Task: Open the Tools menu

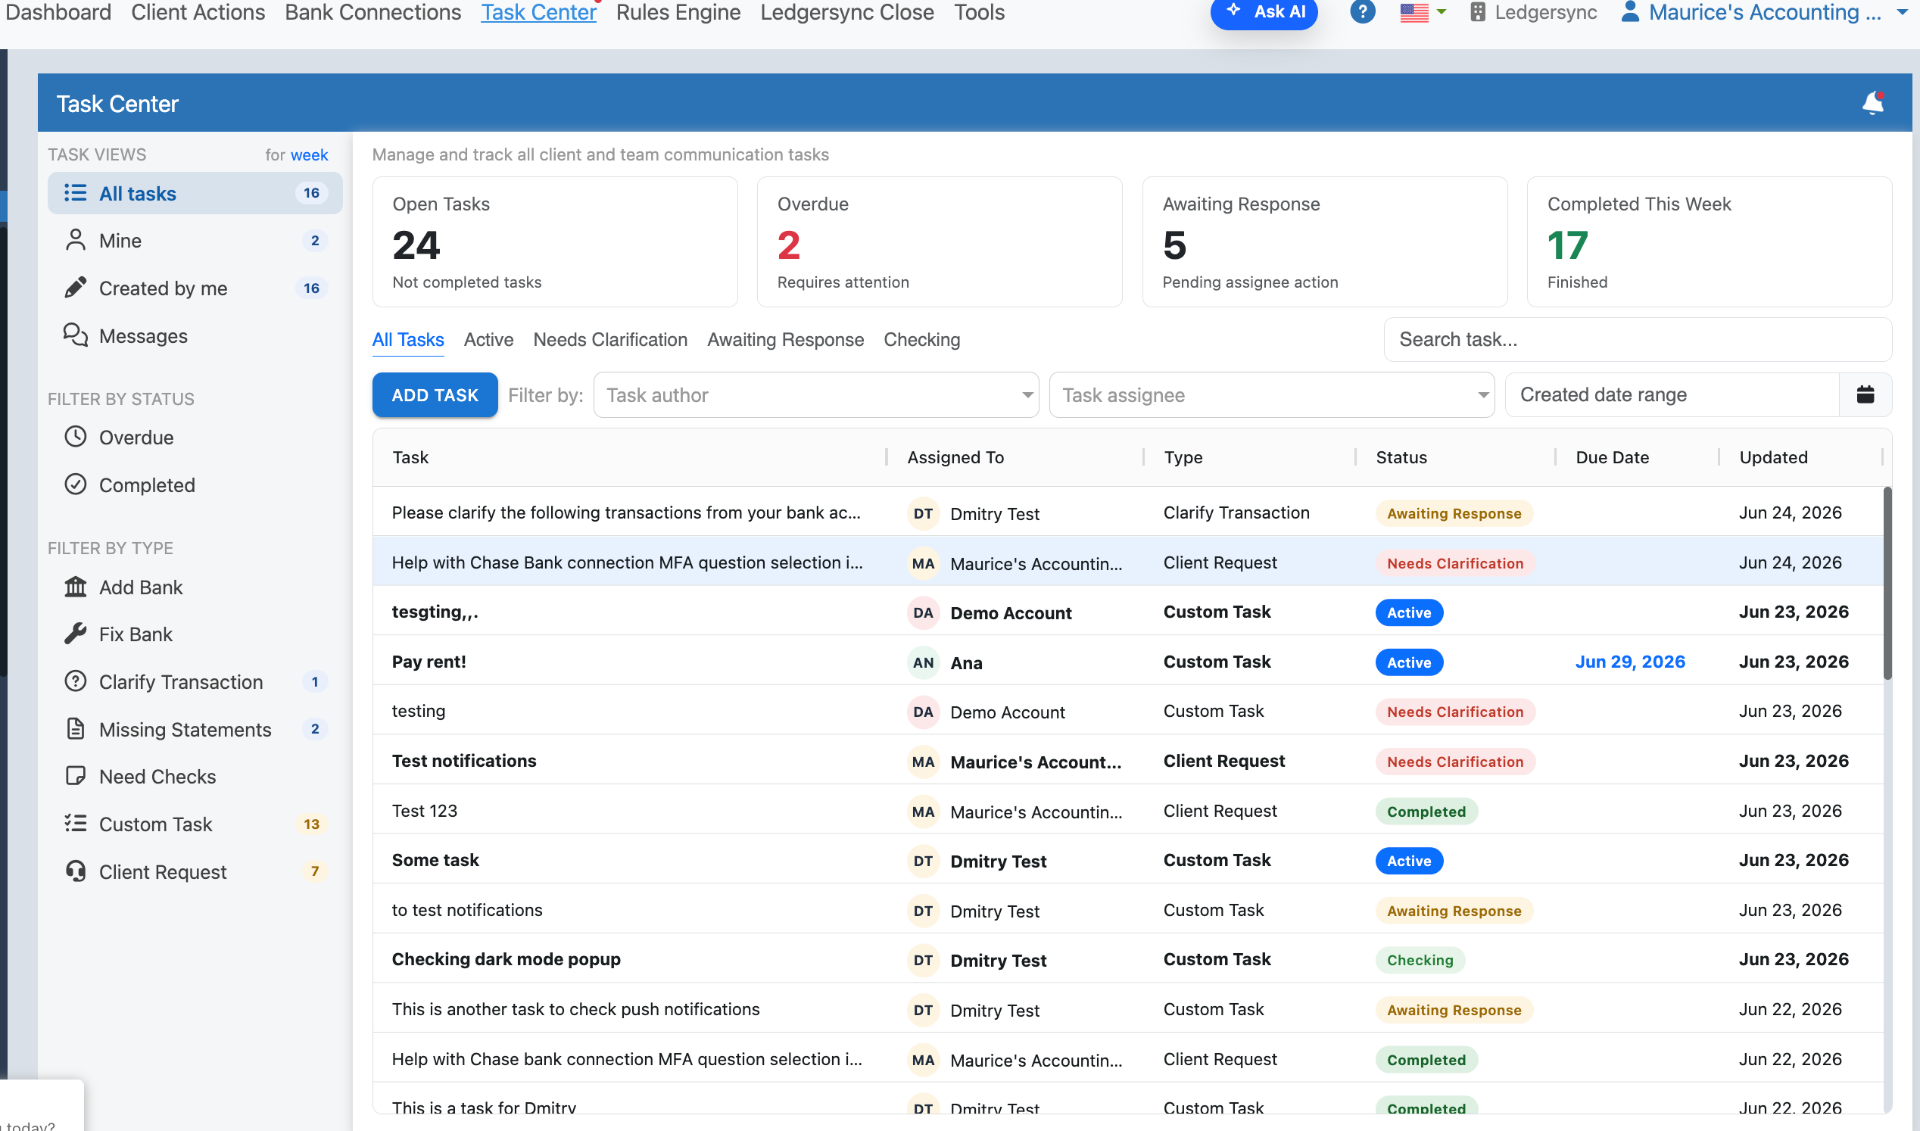Action: 979,13
